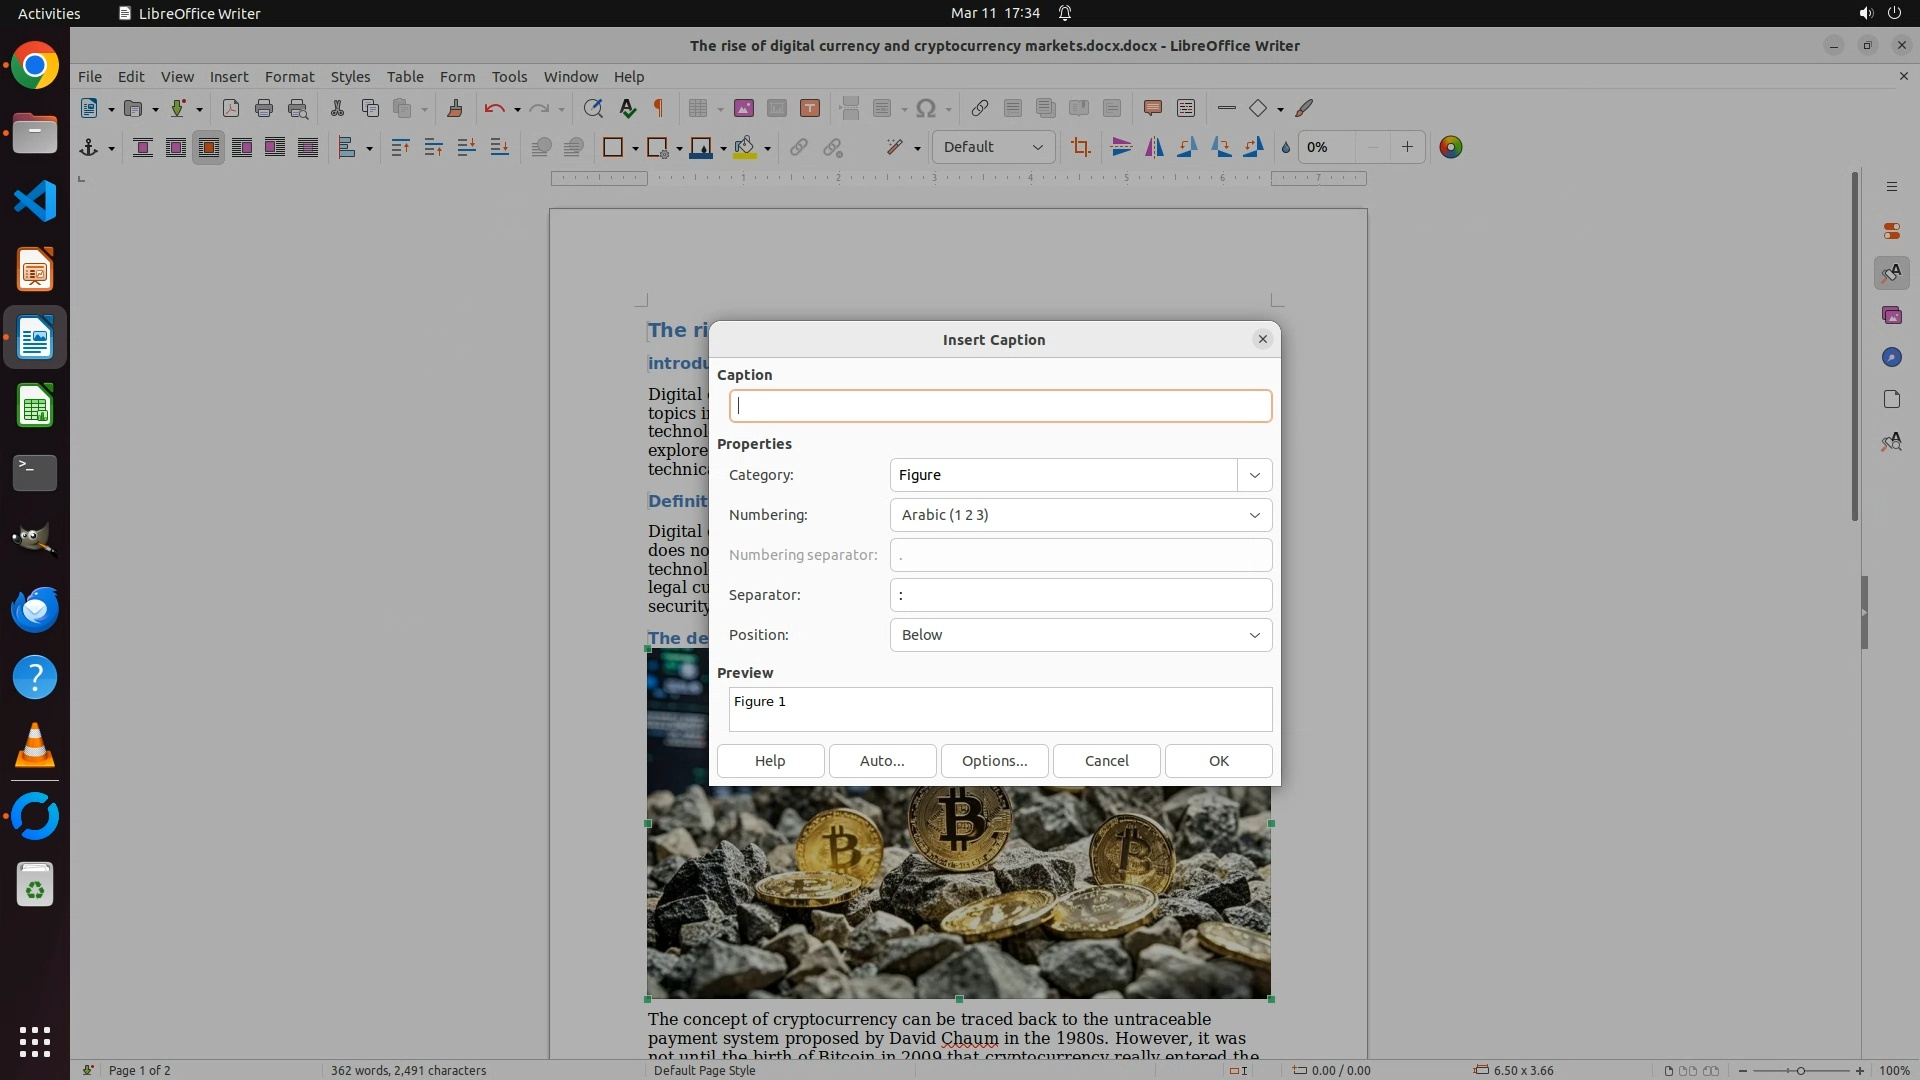1920x1080 pixels.
Task: Click the Crop image tool icon
Action: tap(1080, 147)
